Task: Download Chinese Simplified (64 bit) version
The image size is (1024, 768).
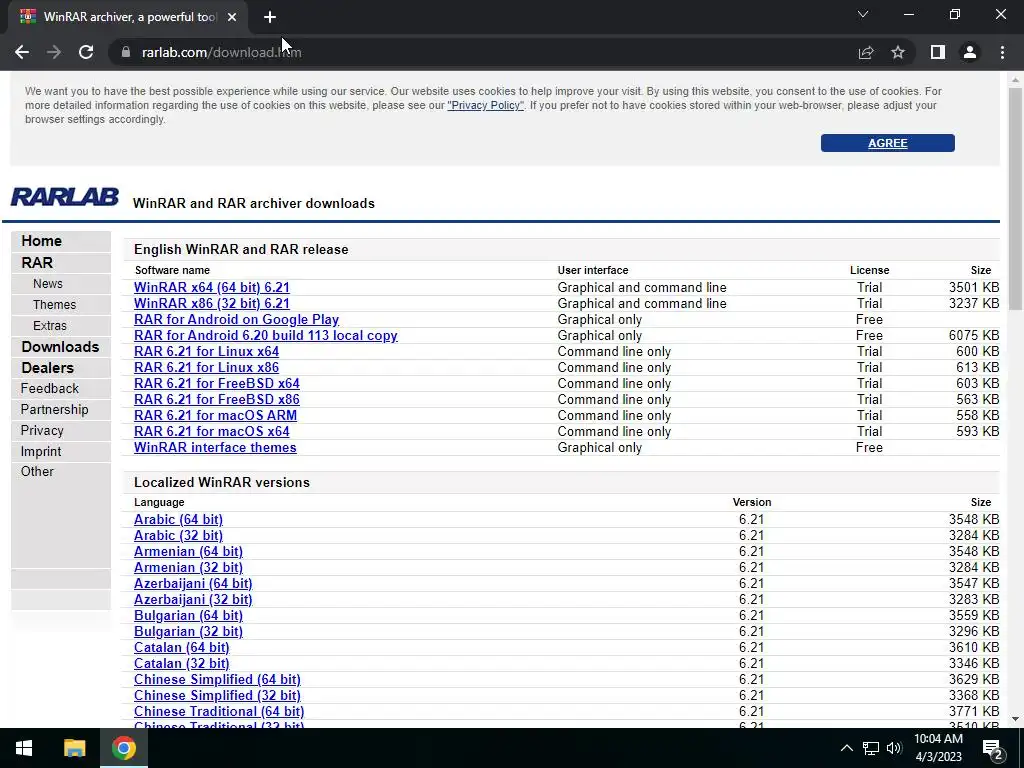Action: (x=217, y=680)
